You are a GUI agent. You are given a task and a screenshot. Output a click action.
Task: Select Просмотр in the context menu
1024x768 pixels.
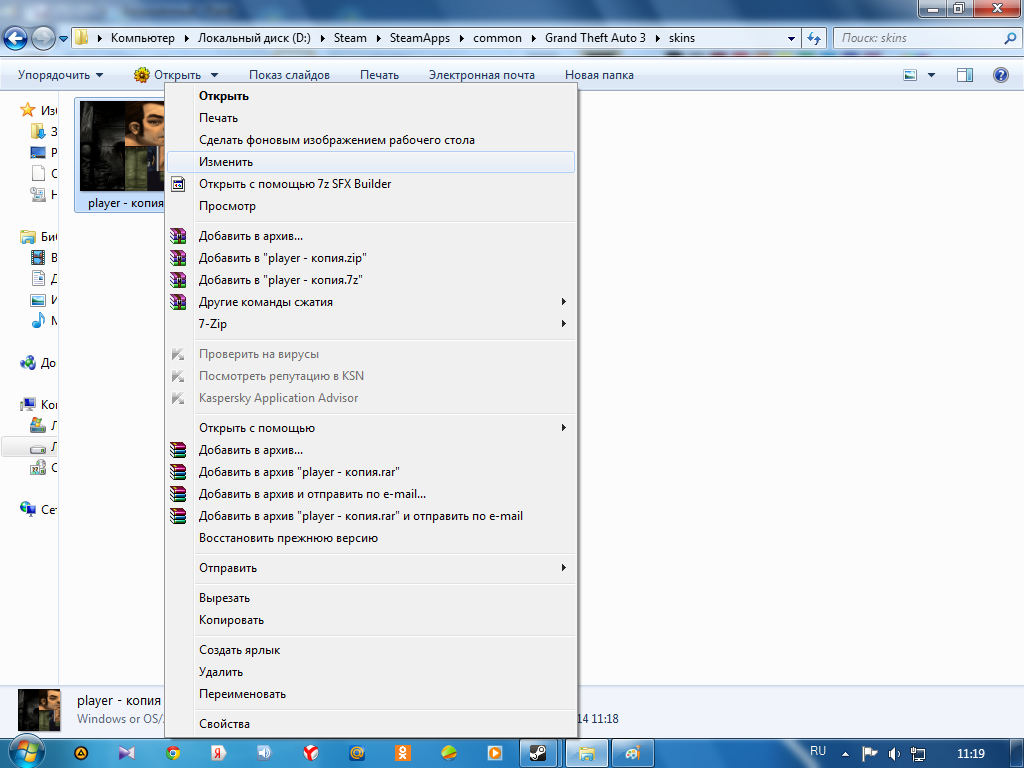370,206
